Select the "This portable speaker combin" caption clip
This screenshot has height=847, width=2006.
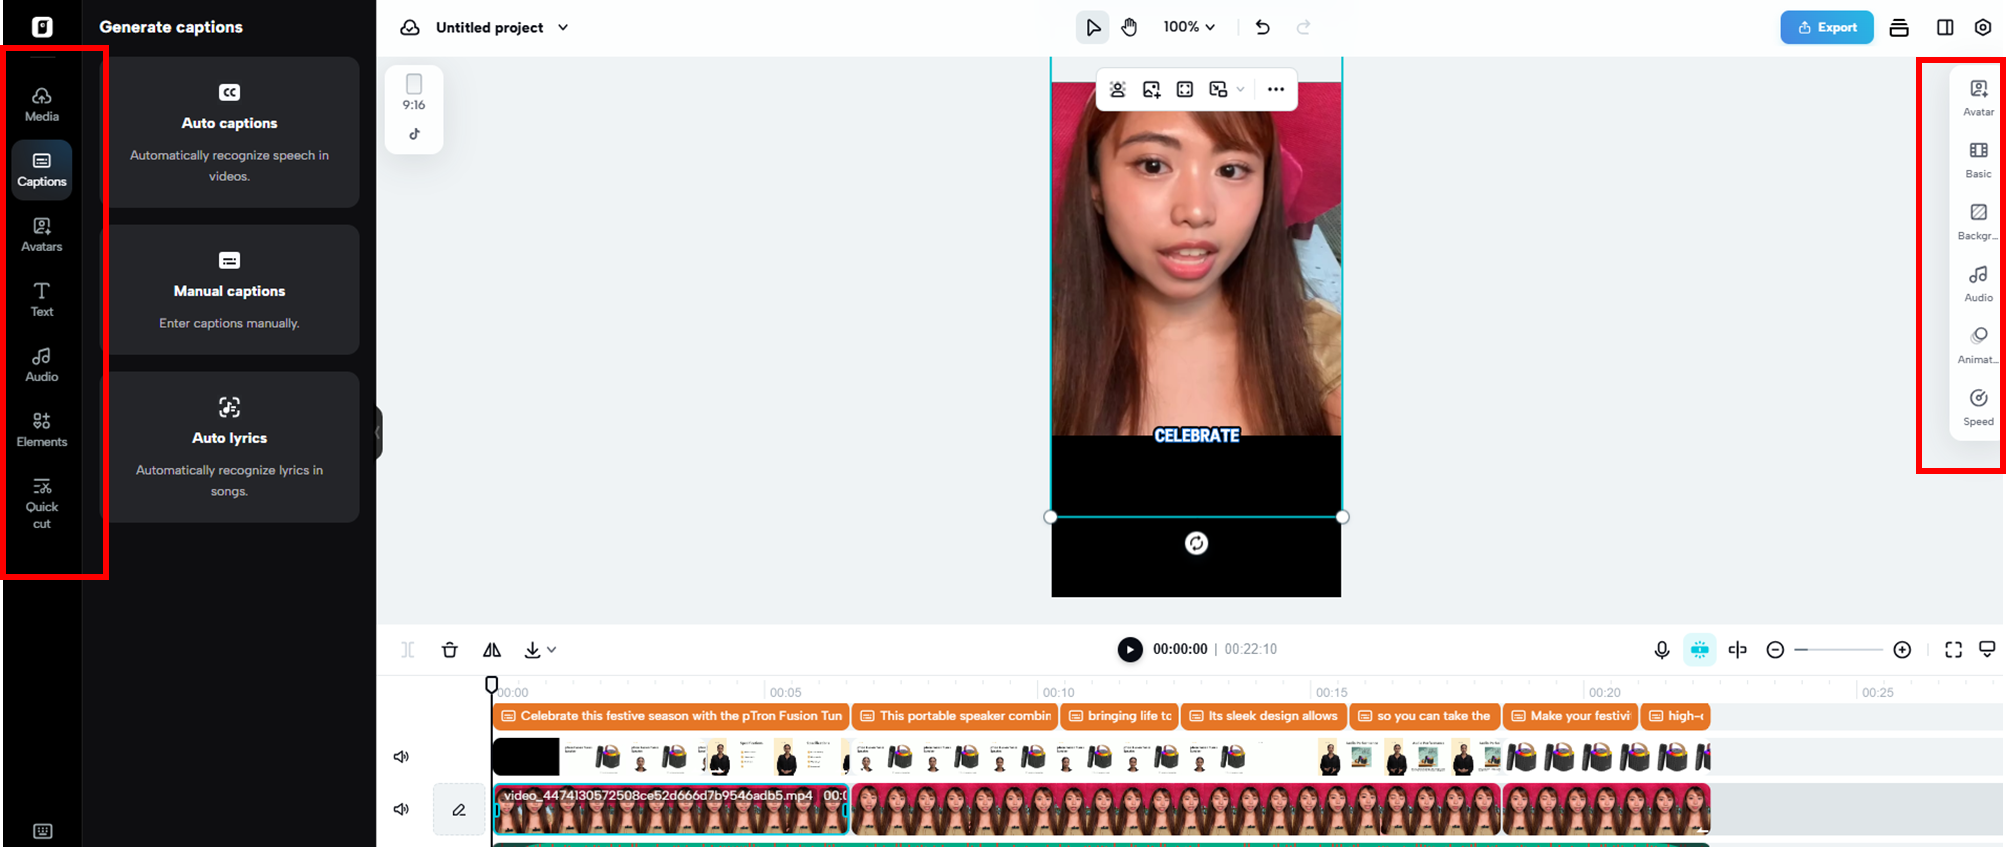[x=955, y=716]
